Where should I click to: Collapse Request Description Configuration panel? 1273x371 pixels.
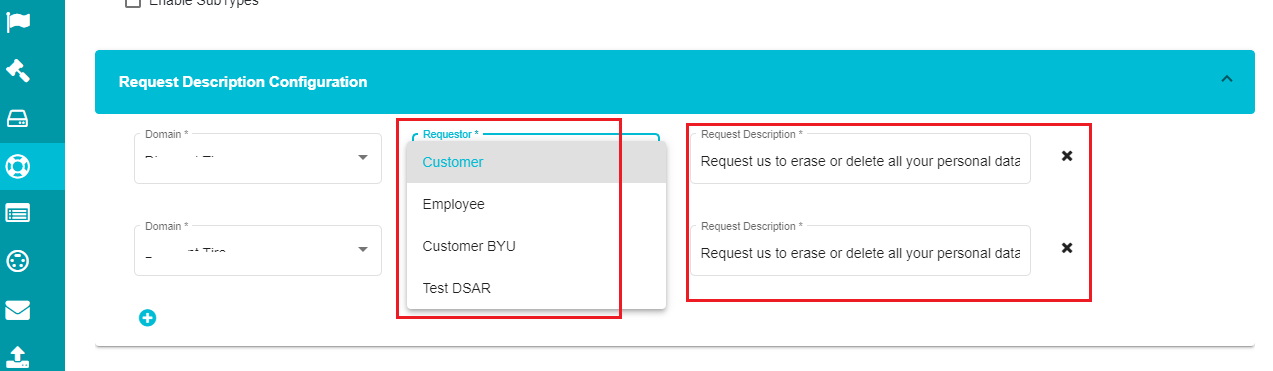[x=1227, y=79]
